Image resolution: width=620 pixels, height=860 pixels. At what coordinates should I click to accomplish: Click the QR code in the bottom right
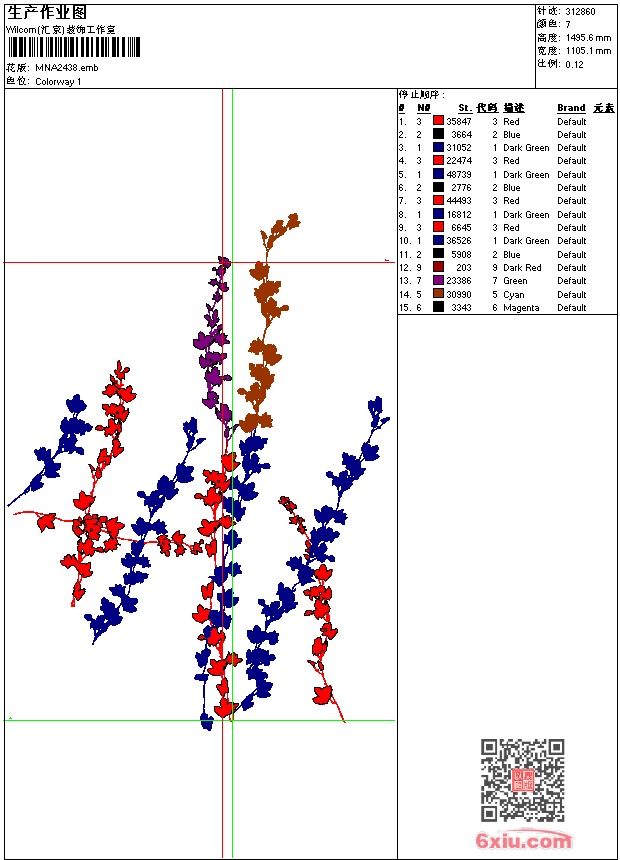(x=523, y=780)
